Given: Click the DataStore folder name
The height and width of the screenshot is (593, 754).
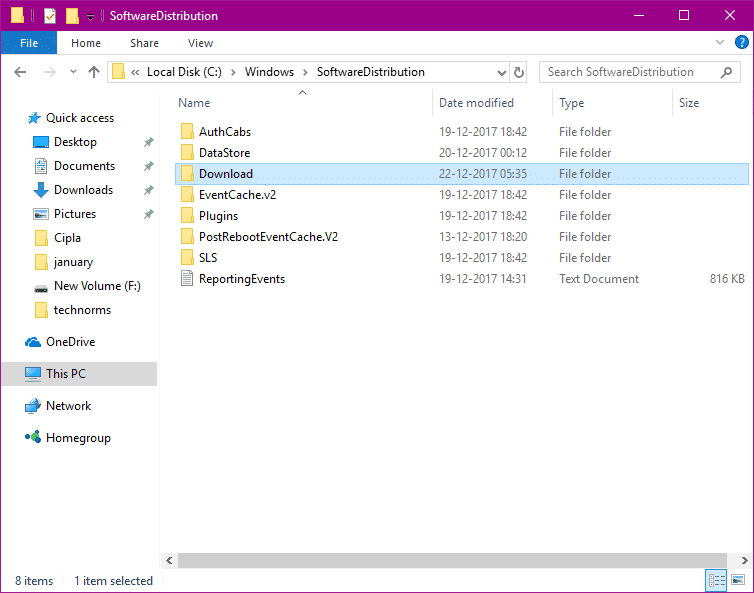Looking at the screenshot, I should (225, 152).
